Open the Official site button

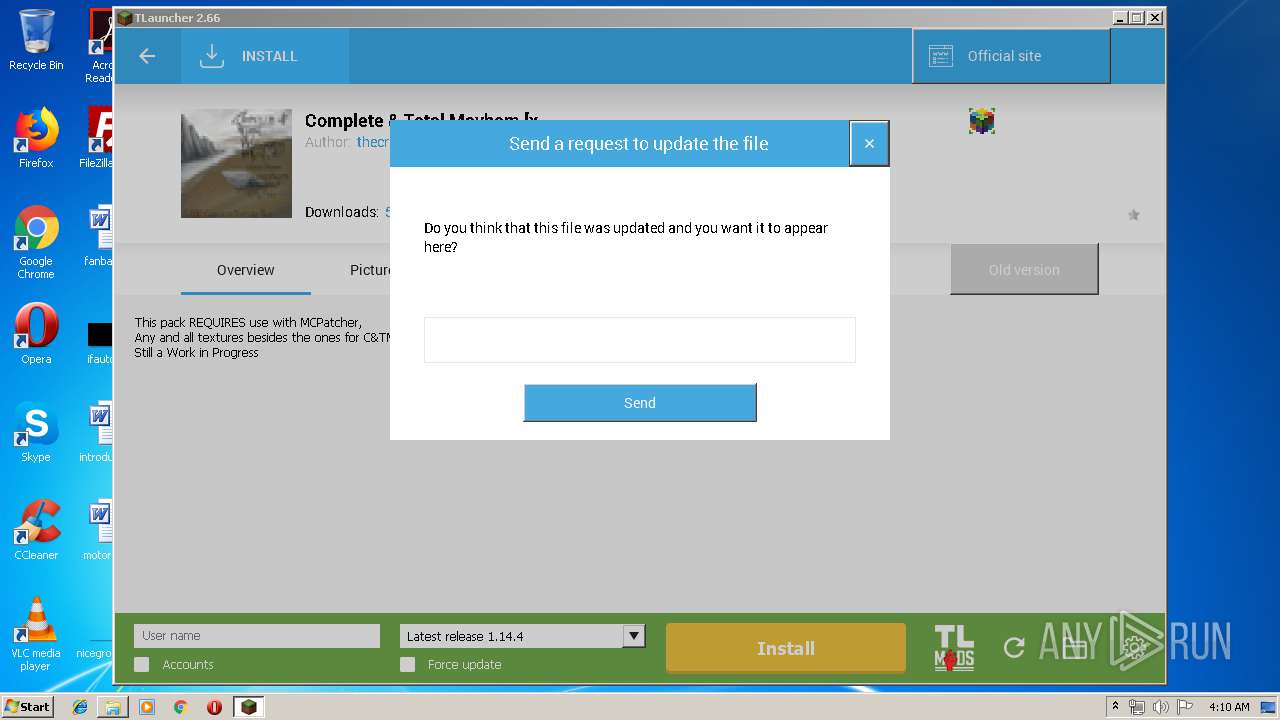coord(1011,56)
